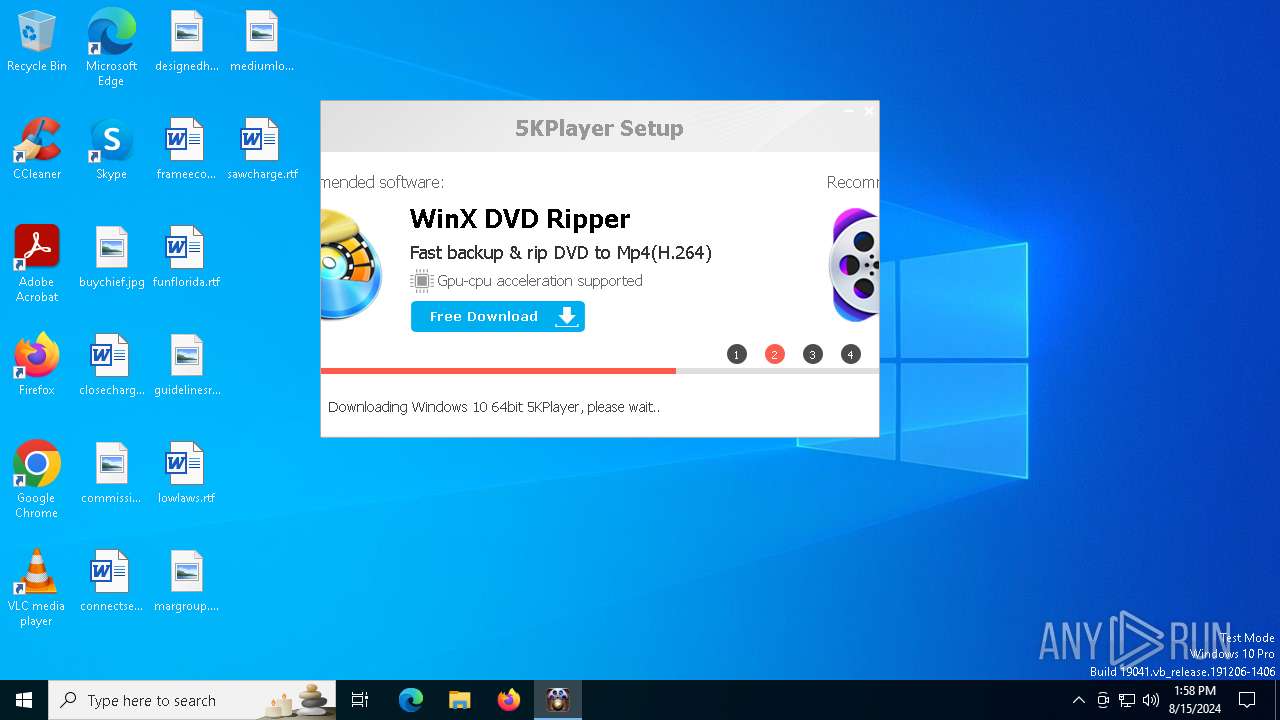Click the 5KPlayer Setup taskbar button
1280x720 pixels.
tap(558, 700)
